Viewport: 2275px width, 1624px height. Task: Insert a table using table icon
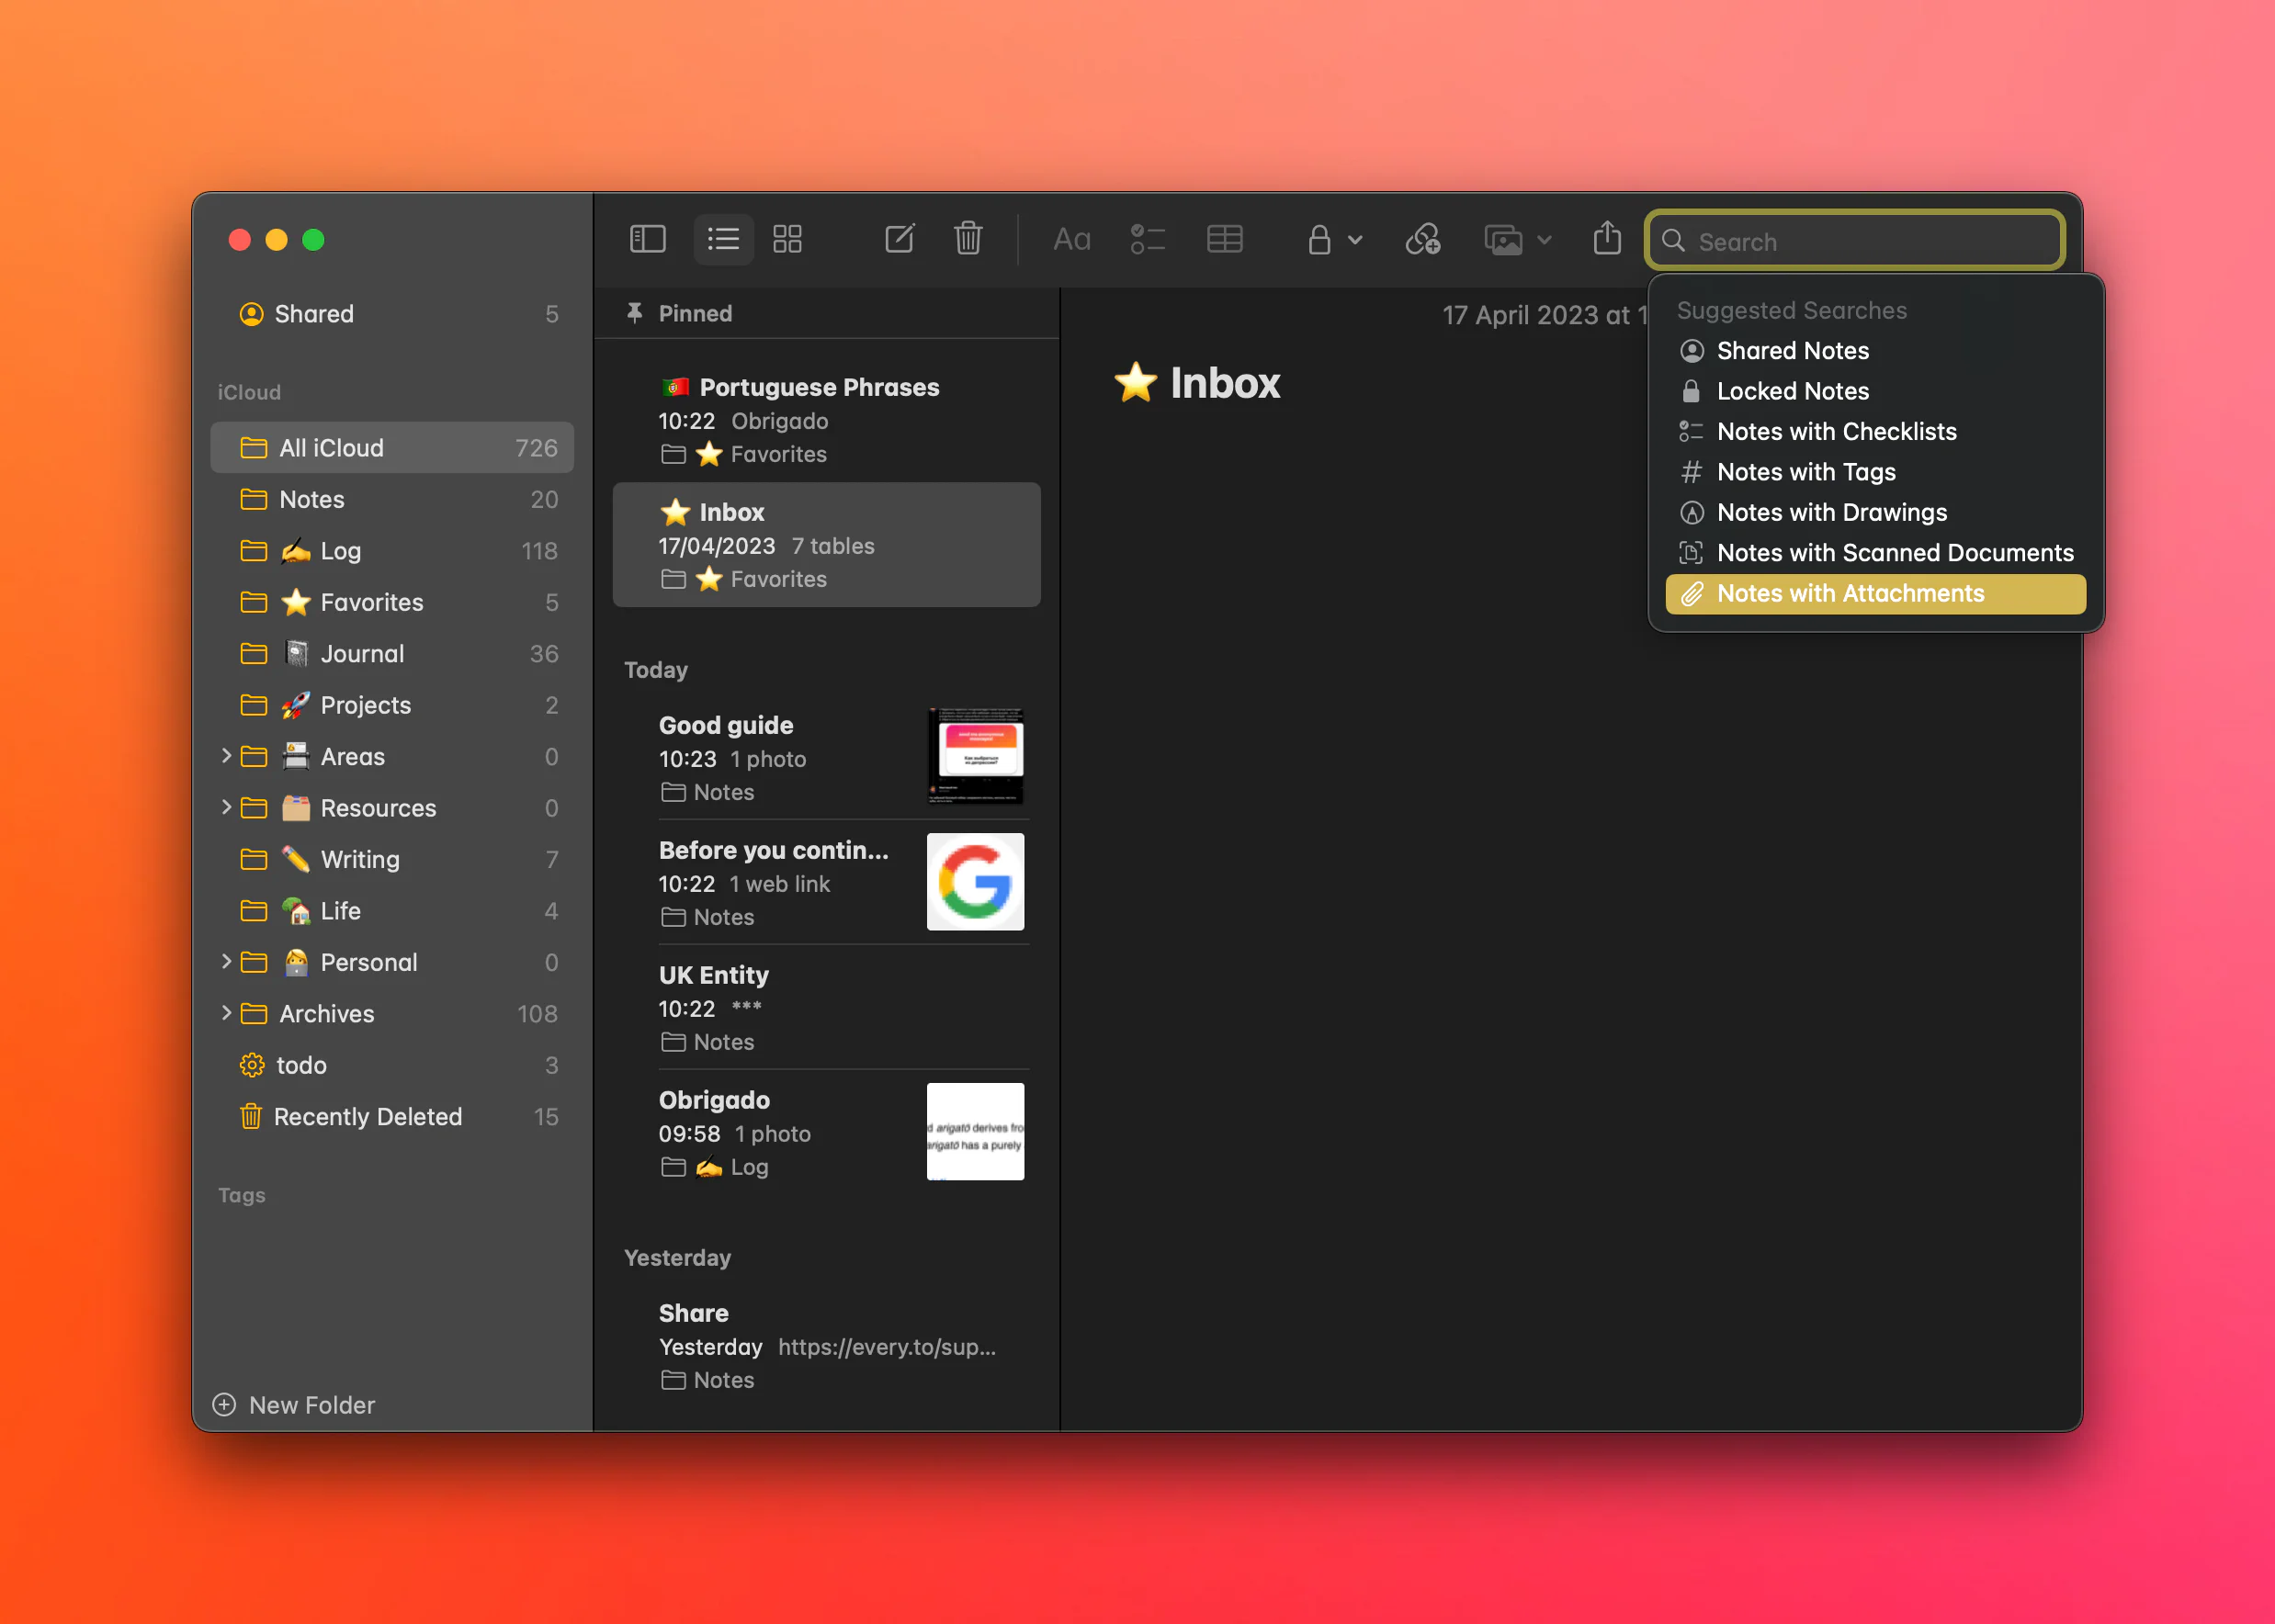tap(1224, 240)
